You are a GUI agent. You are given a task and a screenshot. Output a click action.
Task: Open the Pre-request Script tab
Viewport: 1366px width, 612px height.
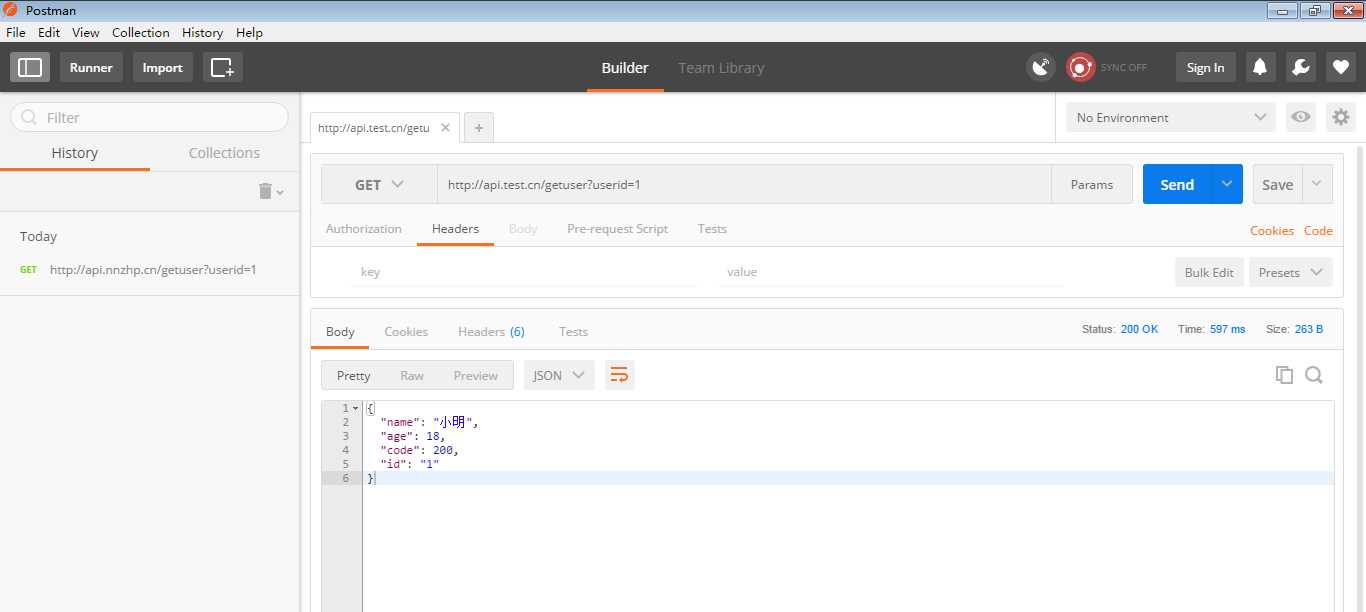(x=617, y=229)
